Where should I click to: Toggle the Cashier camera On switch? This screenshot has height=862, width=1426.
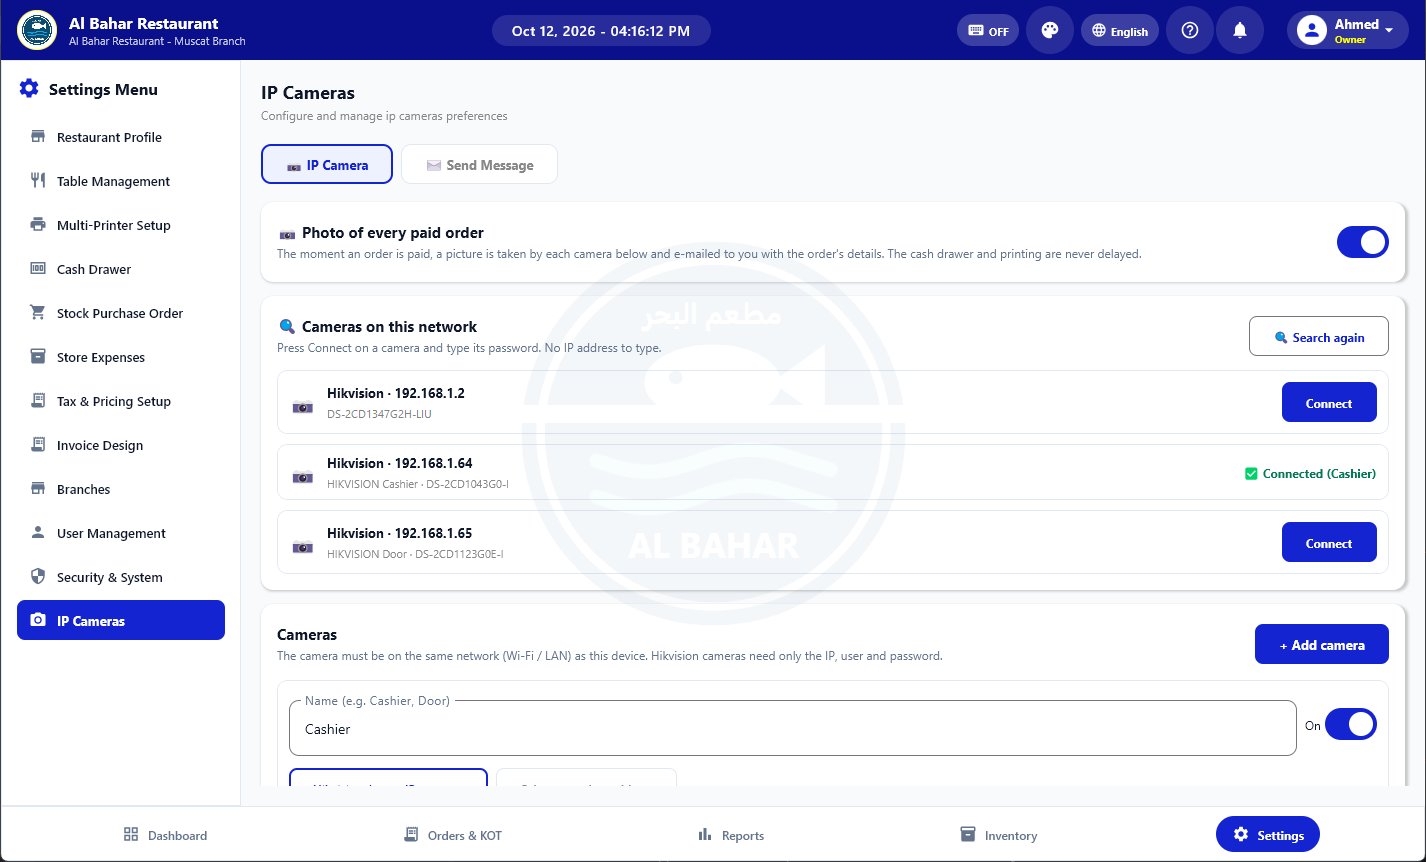tap(1350, 725)
